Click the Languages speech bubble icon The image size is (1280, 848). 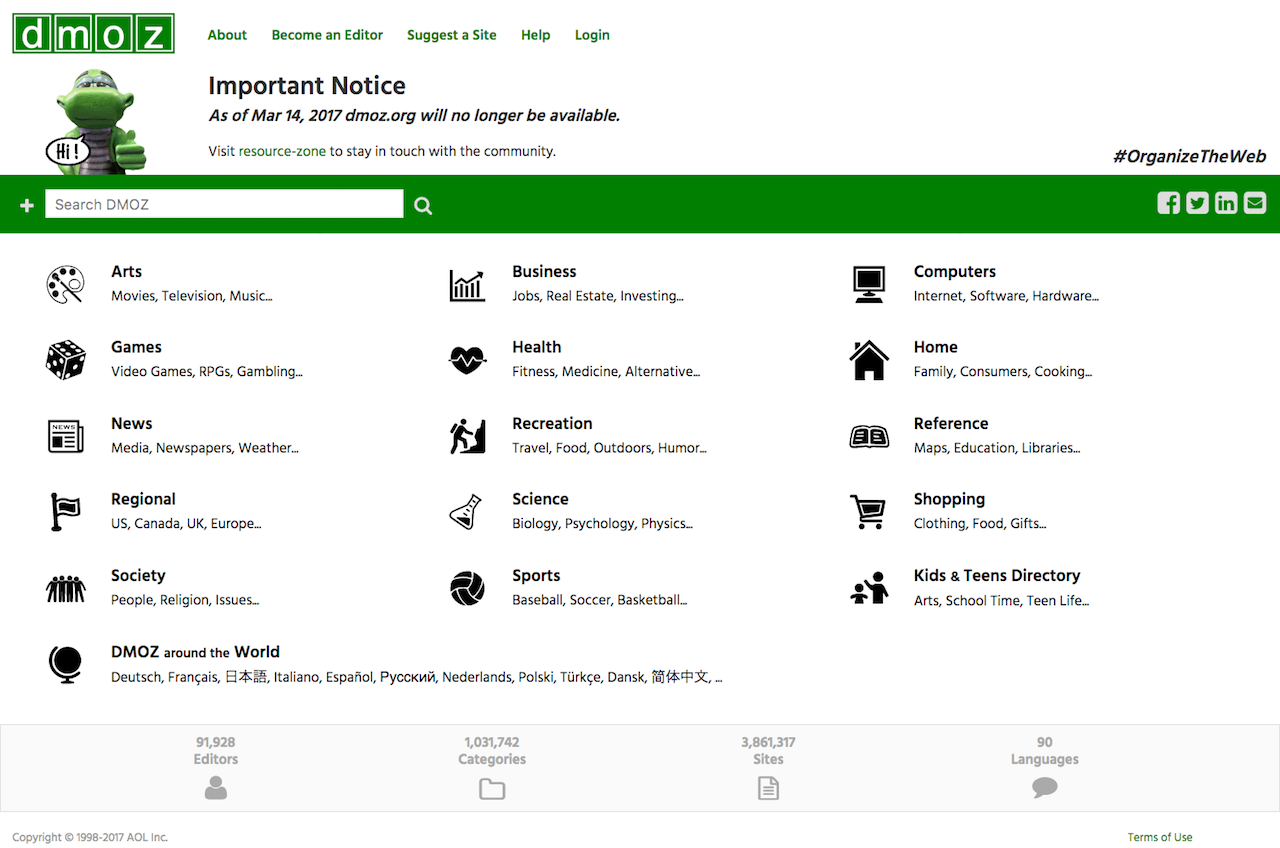pyautogui.click(x=1045, y=788)
